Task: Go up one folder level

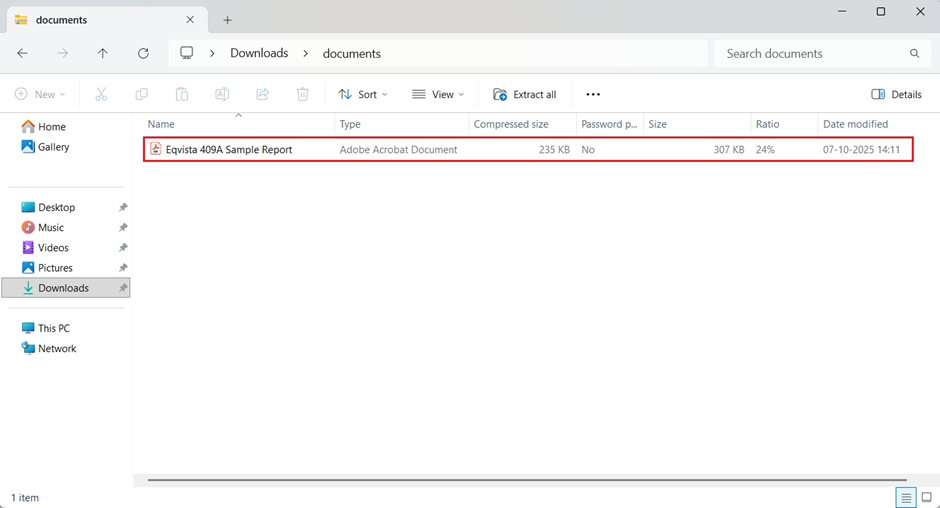Action: [x=102, y=53]
